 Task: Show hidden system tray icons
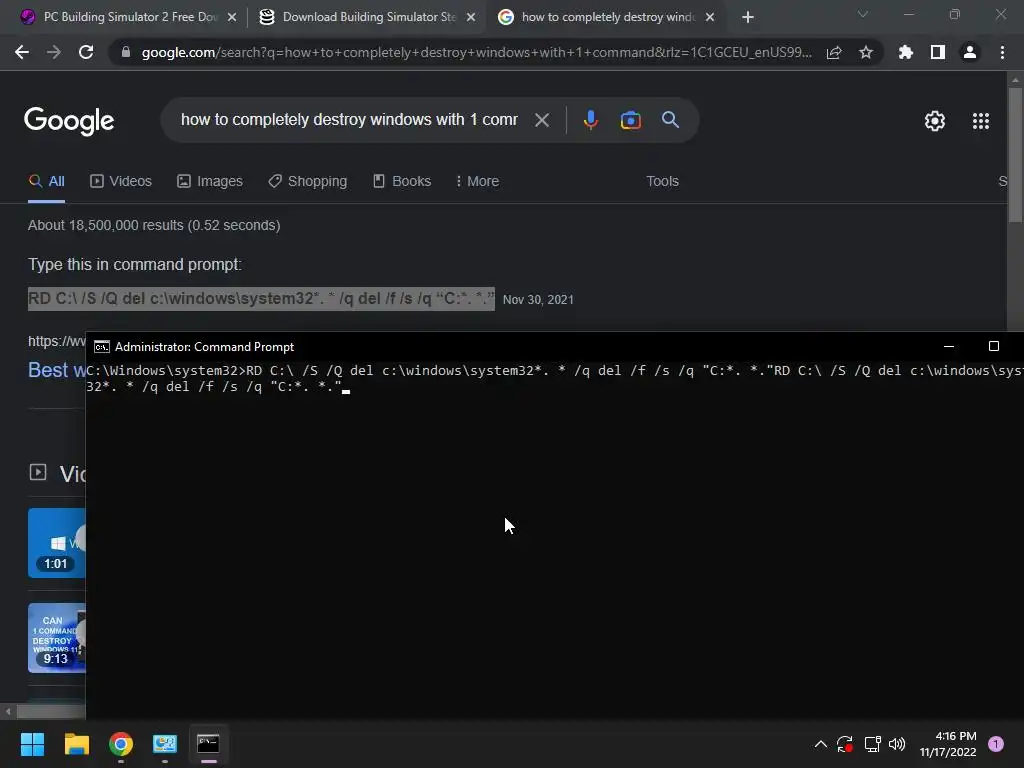[821, 744]
